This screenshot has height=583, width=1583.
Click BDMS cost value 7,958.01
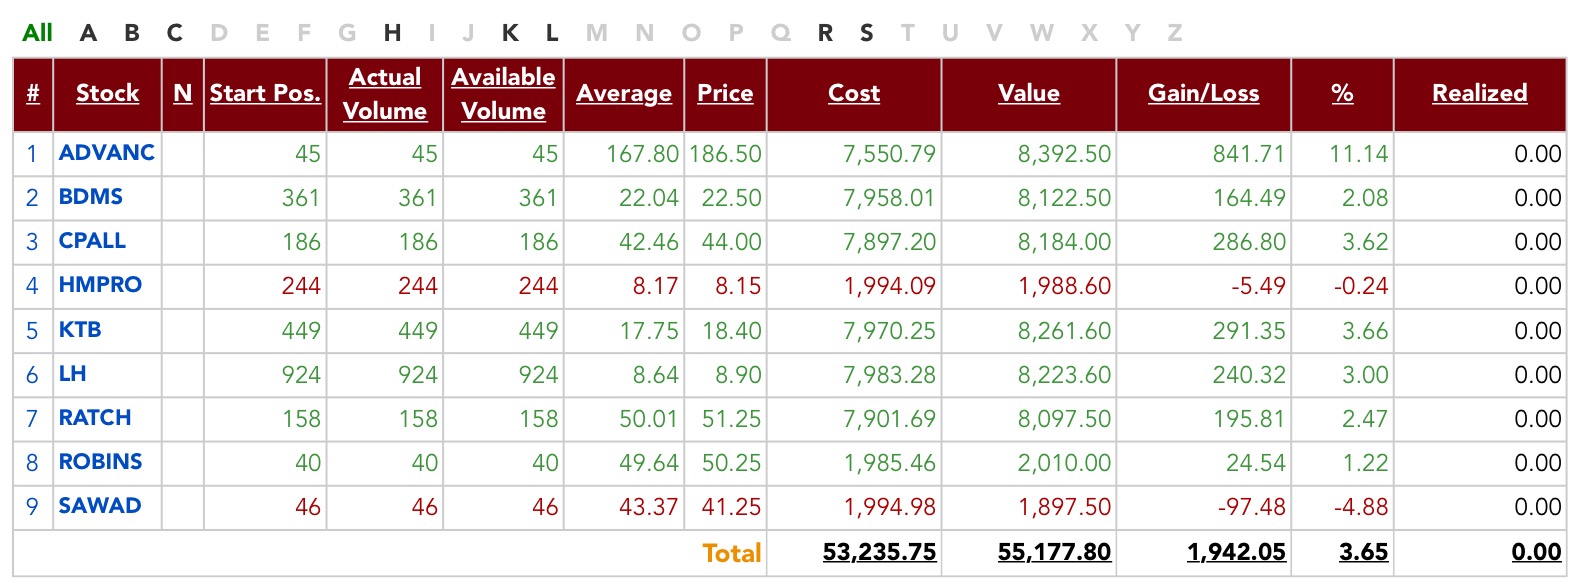[889, 198]
